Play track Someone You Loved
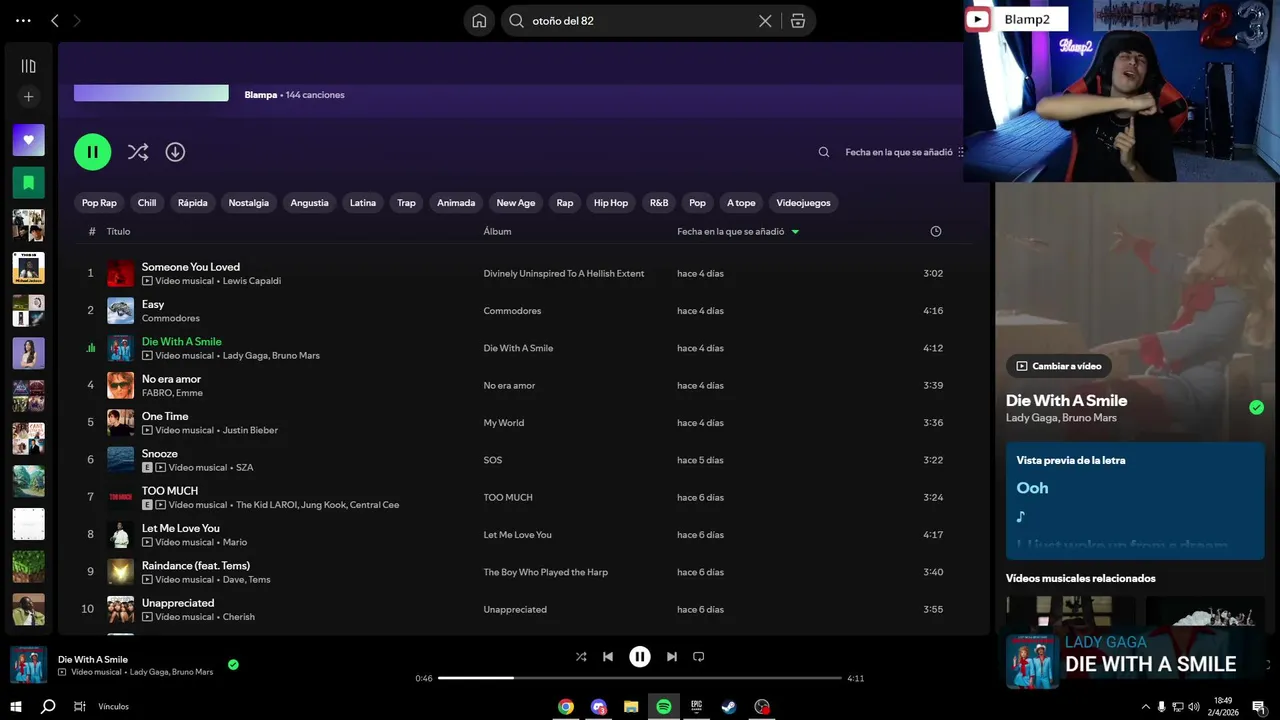The height and width of the screenshot is (720, 1280). coord(191,267)
